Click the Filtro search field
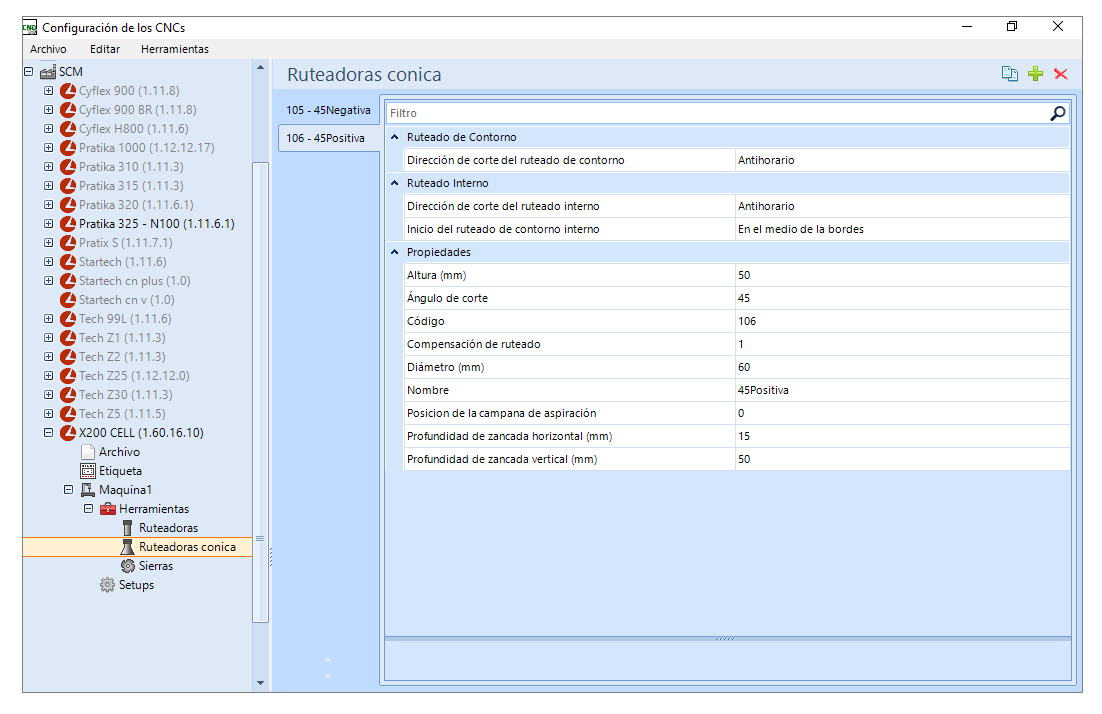Image resolution: width=1102 pixels, height=714 pixels. click(x=717, y=113)
